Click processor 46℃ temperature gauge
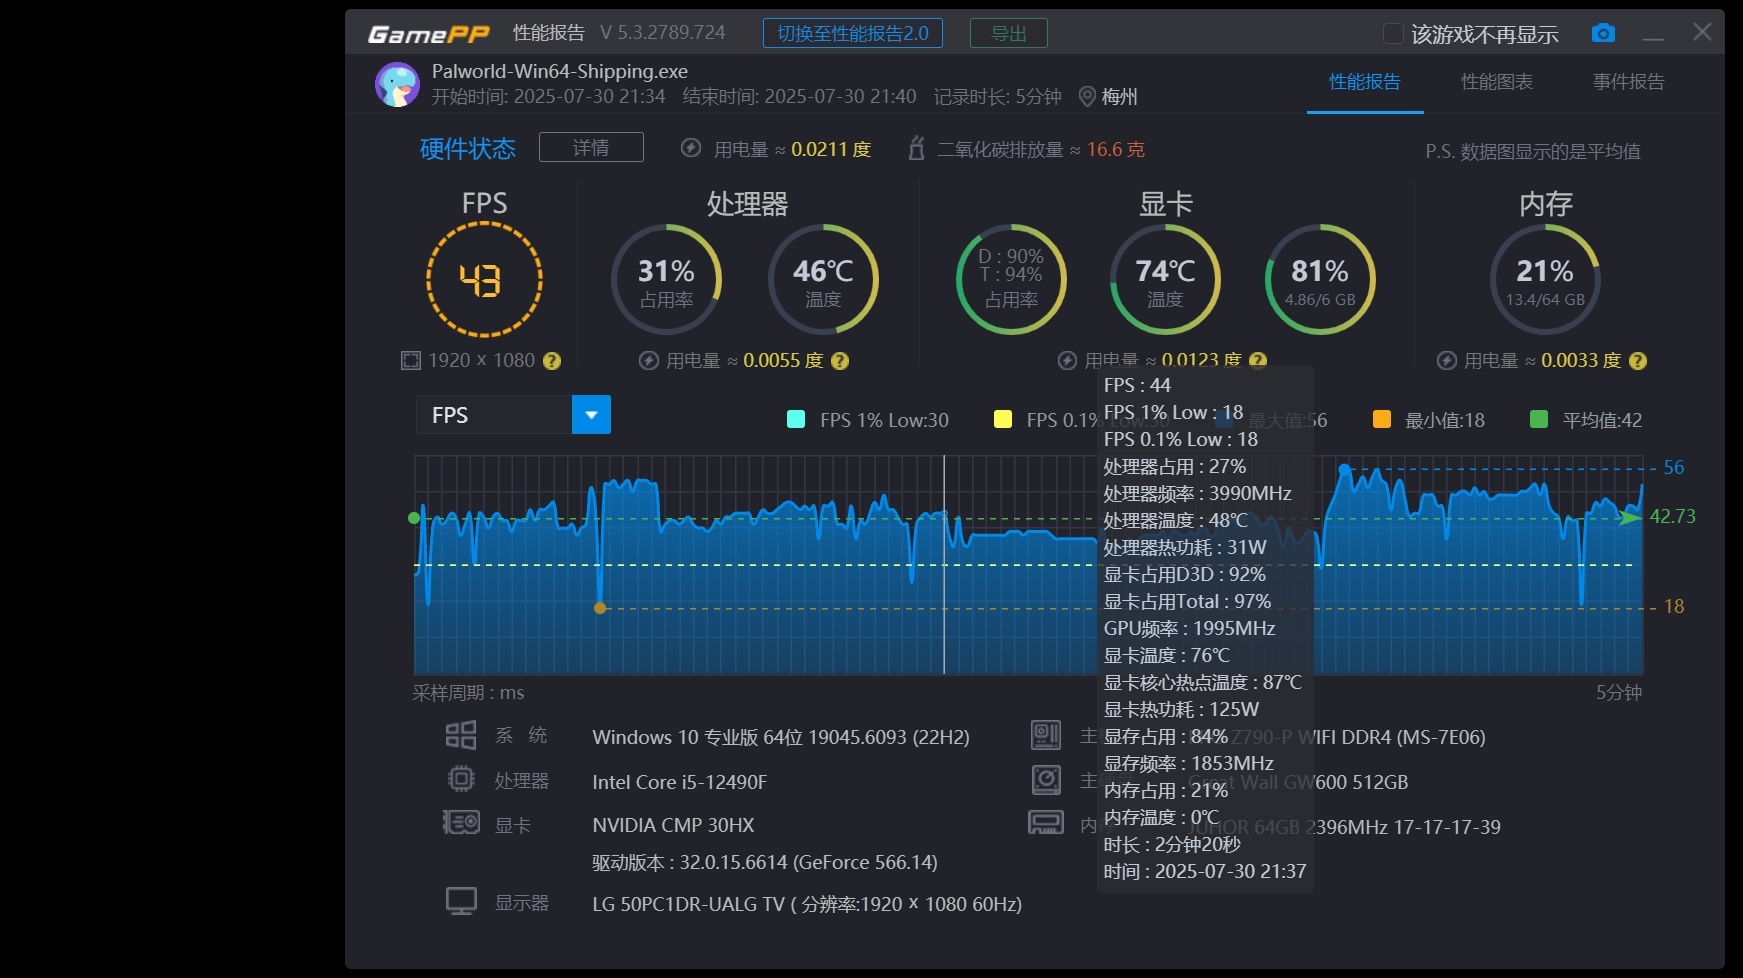 coord(823,280)
